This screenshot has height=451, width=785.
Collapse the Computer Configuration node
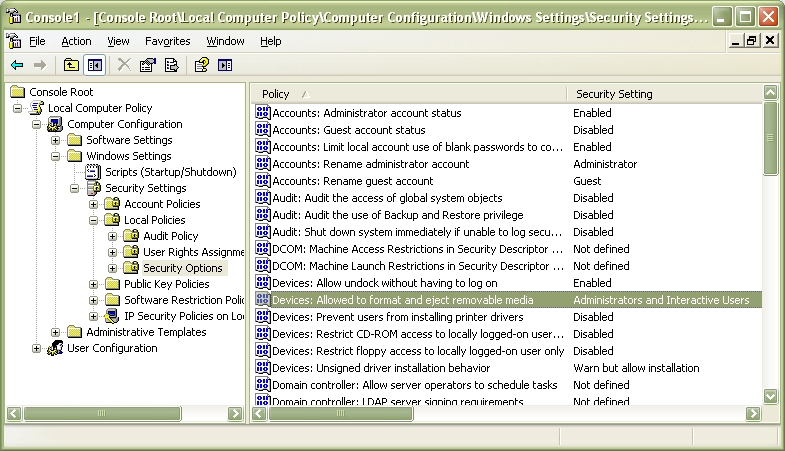click(x=37, y=124)
